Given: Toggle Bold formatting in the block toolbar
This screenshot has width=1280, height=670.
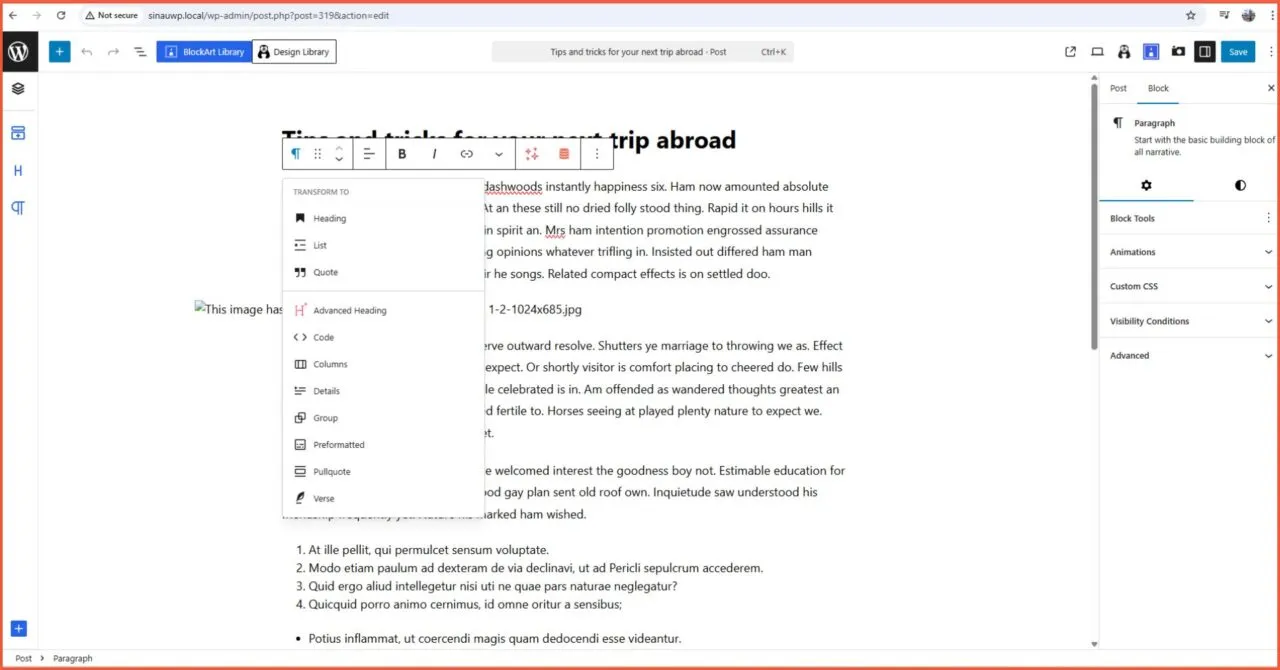Looking at the screenshot, I should pos(401,153).
